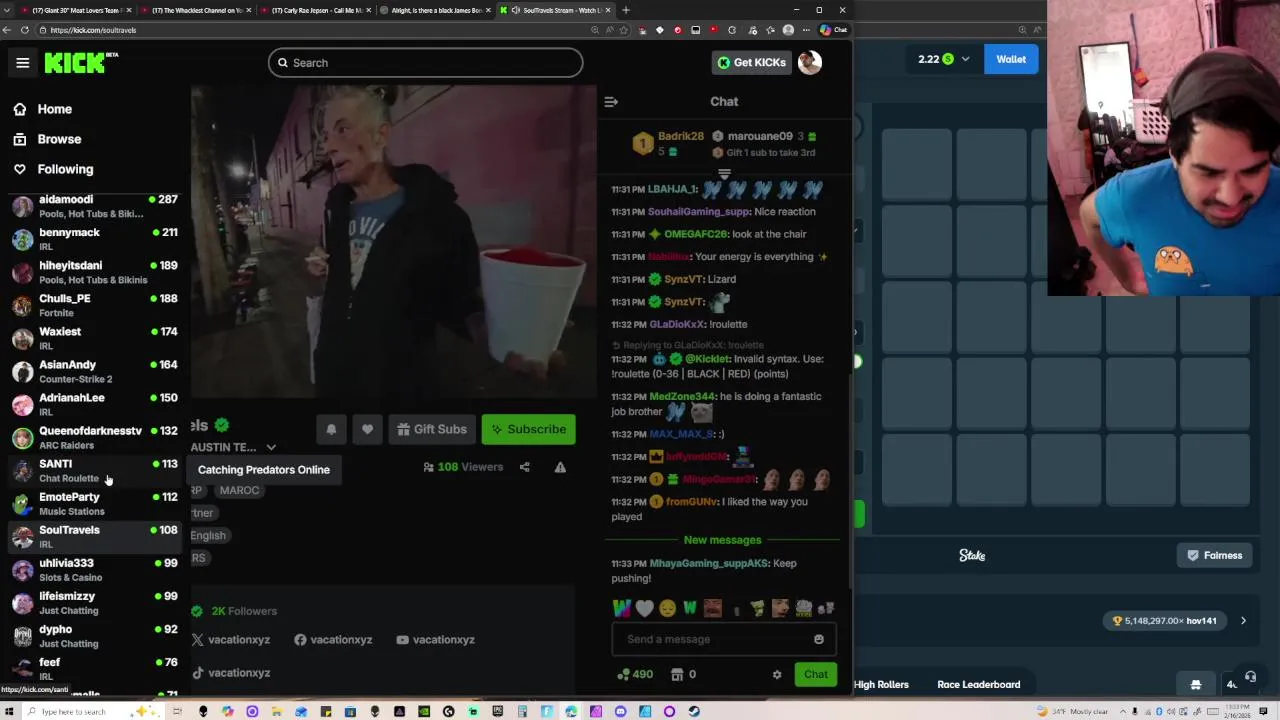
Task: Open the Kick hamburger menu
Action: [22, 62]
